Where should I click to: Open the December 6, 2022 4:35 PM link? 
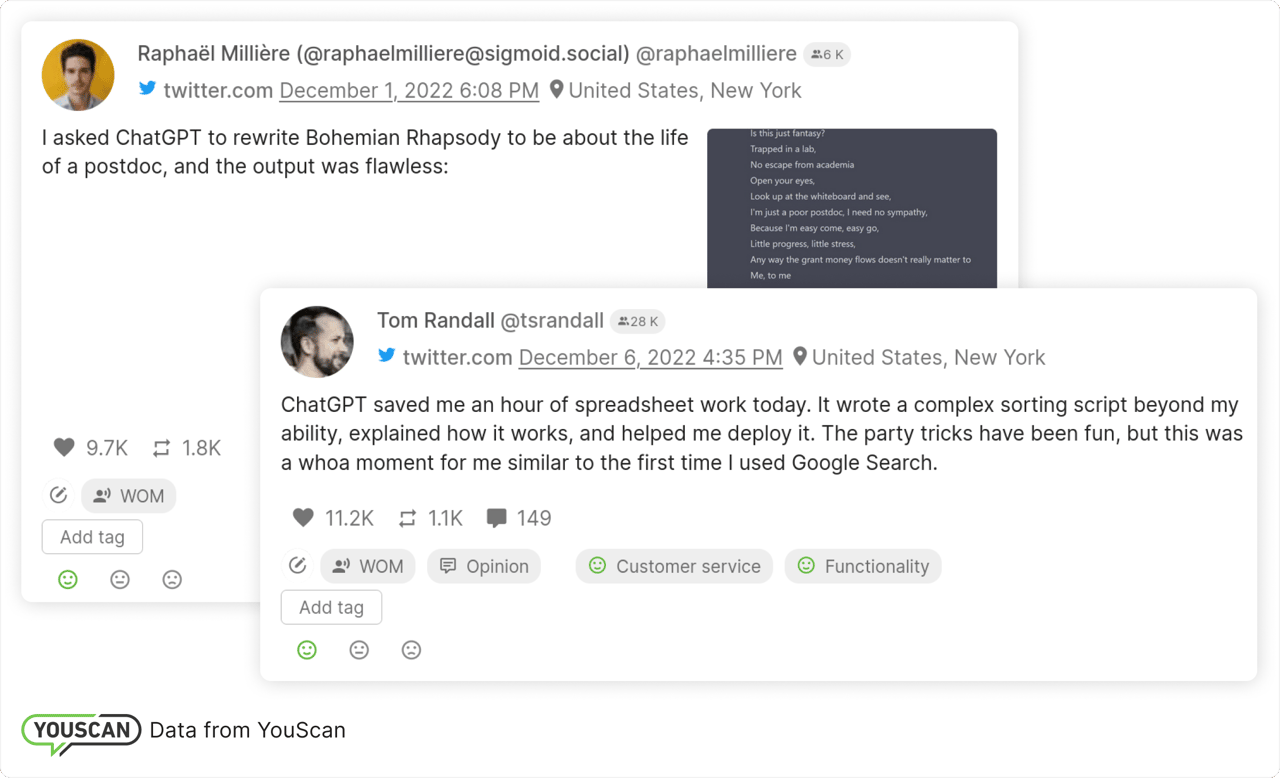[650, 357]
